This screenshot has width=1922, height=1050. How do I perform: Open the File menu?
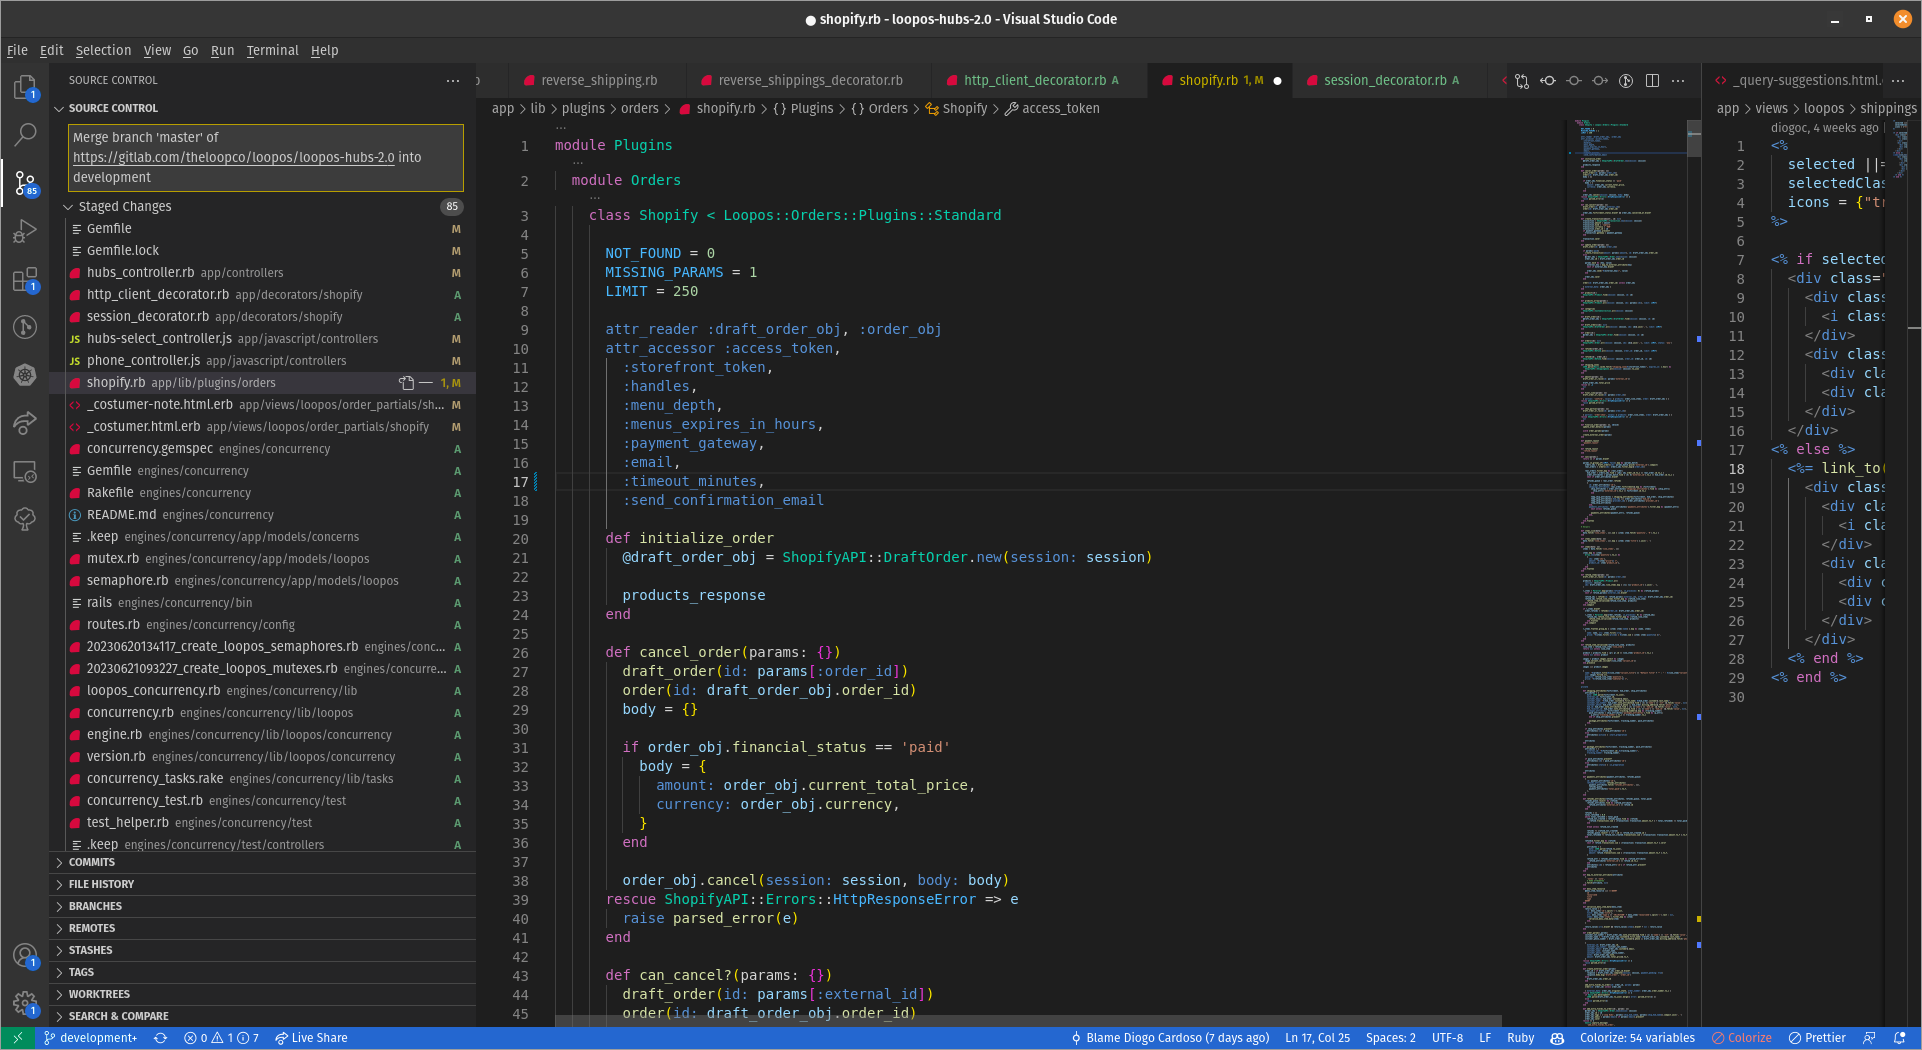pyautogui.click(x=17, y=50)
